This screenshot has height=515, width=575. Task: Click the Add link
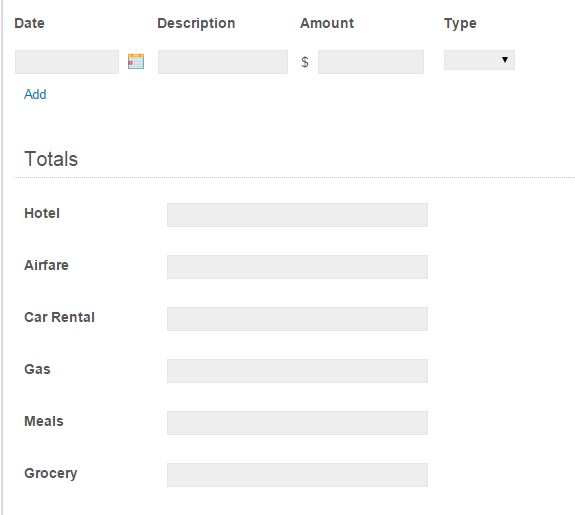(35, 94)
